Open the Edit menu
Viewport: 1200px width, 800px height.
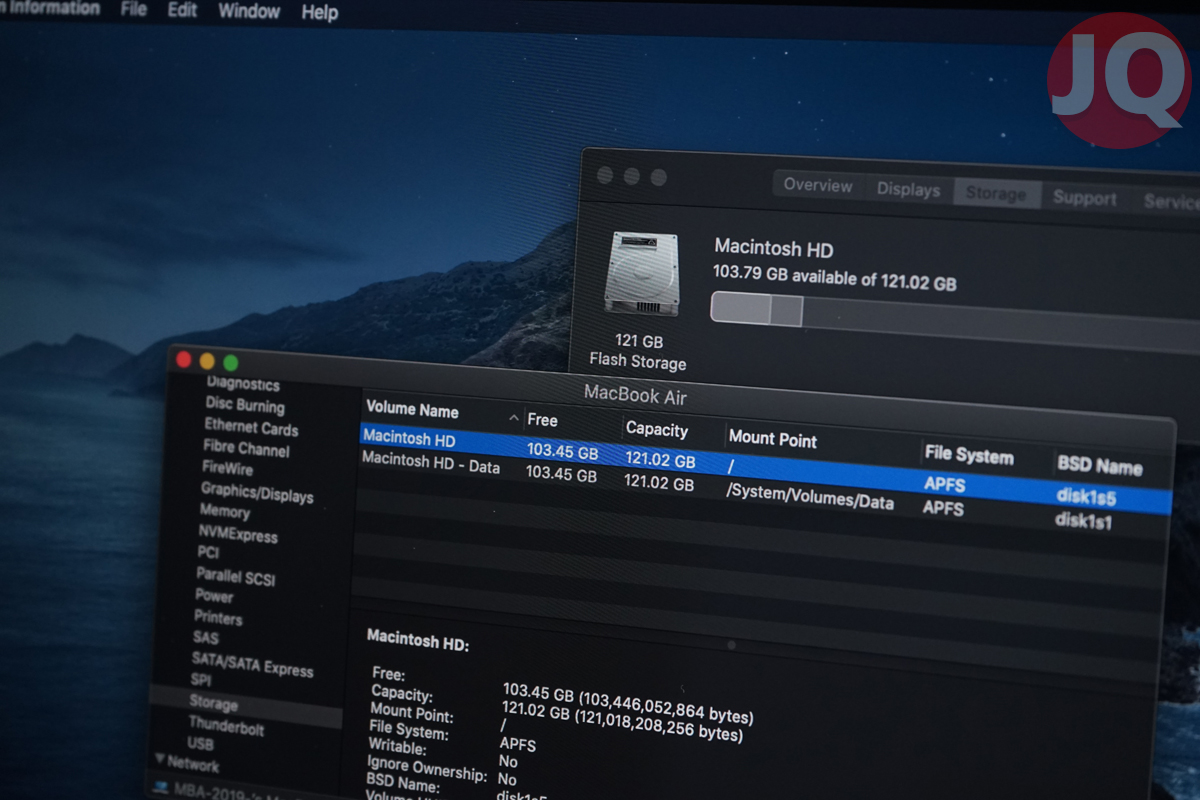182,10
